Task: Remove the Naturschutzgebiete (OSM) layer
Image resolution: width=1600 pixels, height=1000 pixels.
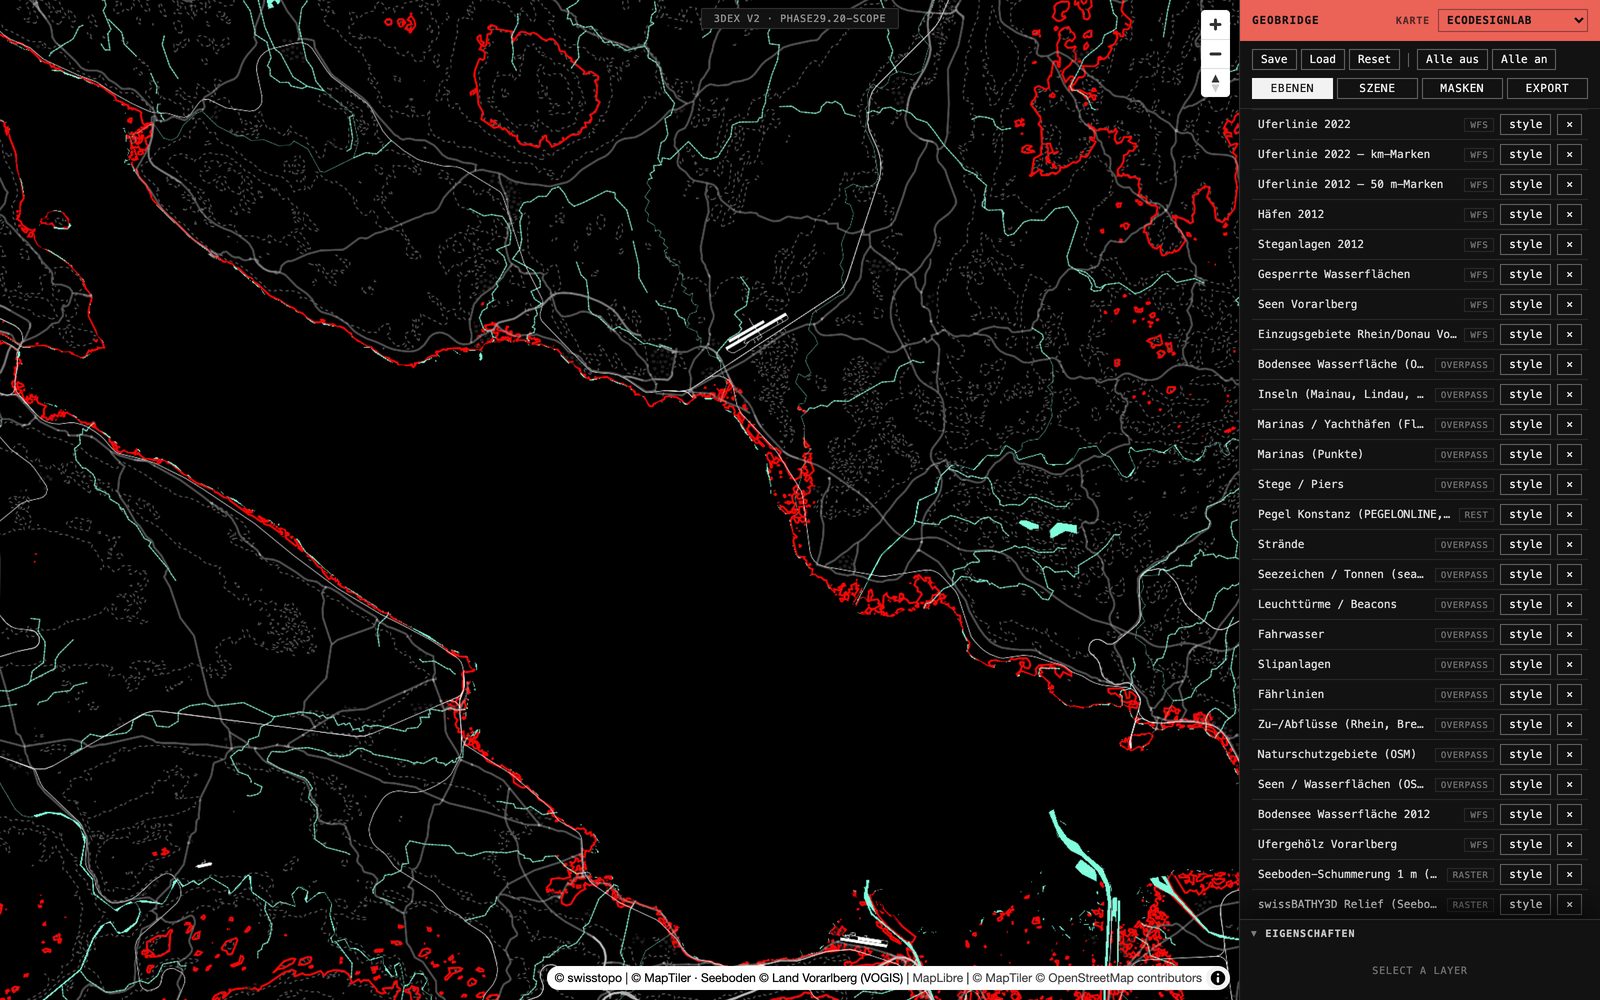Action: pos(1569,754)
